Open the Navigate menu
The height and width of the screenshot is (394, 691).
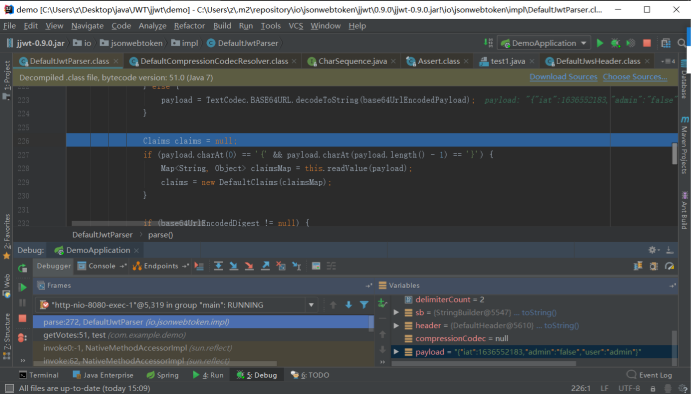coord(87,26)
